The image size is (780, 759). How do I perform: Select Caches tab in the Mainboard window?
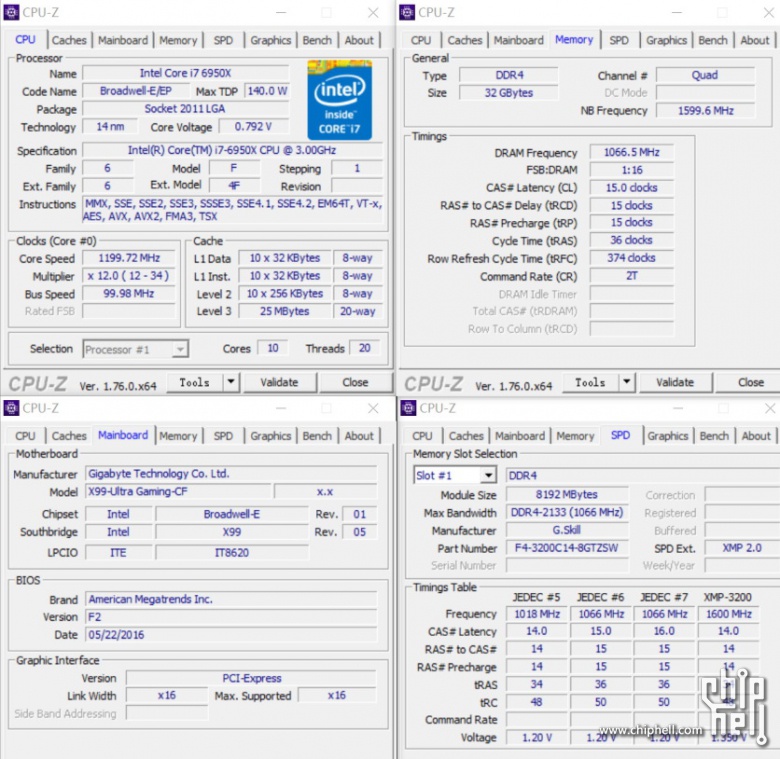(x=69, y=436)
